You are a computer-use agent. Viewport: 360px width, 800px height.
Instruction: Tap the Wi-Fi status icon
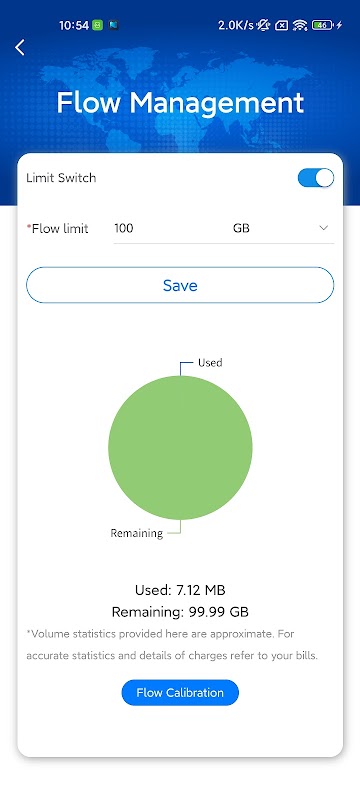300,25
